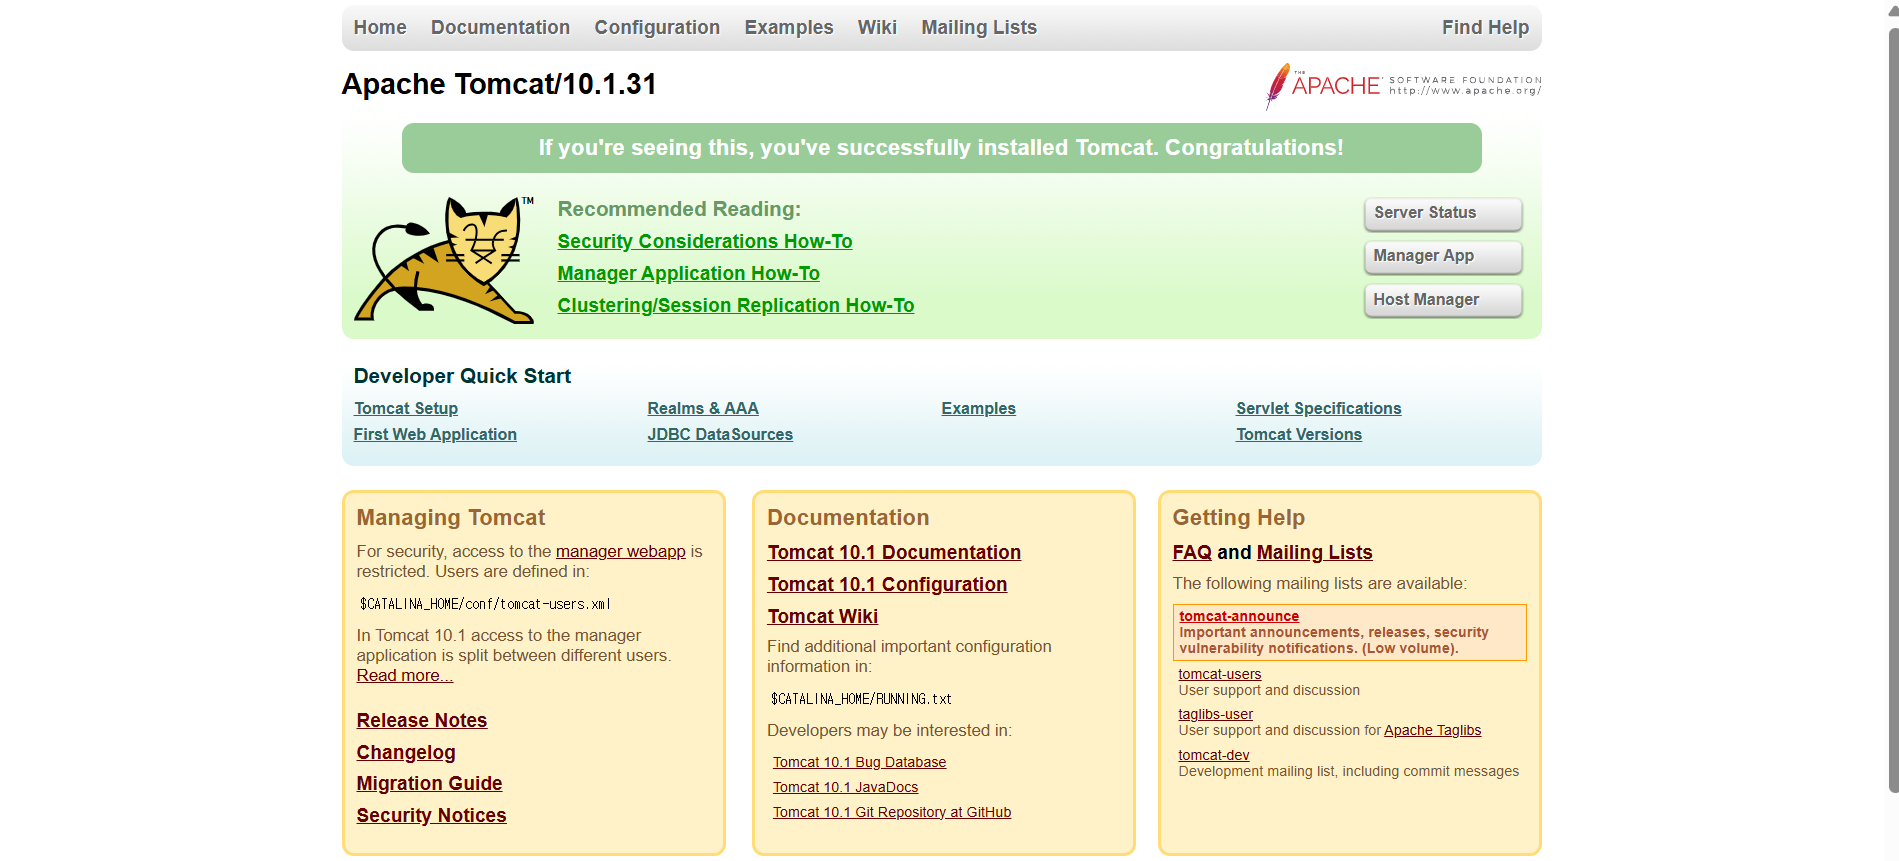Click the Recommended Reading: heading

point(679,209)
